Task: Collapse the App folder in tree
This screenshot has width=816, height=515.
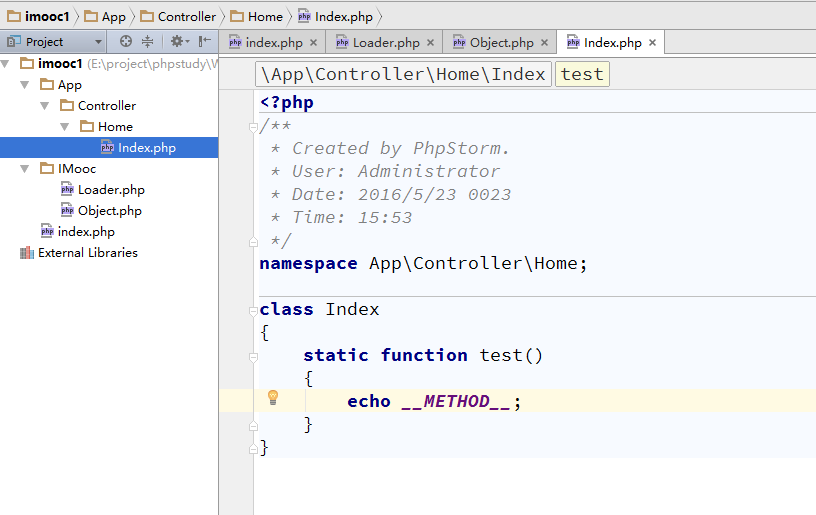Action: pos(24,85)
